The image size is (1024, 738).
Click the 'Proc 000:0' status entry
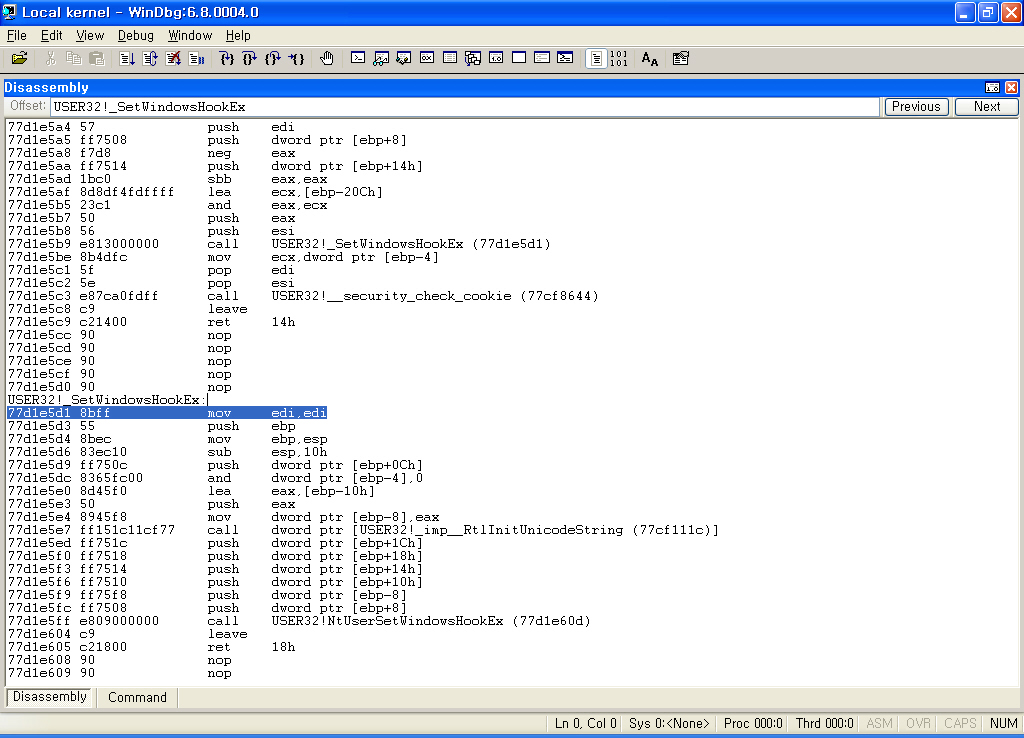click(x=753, y=723)
